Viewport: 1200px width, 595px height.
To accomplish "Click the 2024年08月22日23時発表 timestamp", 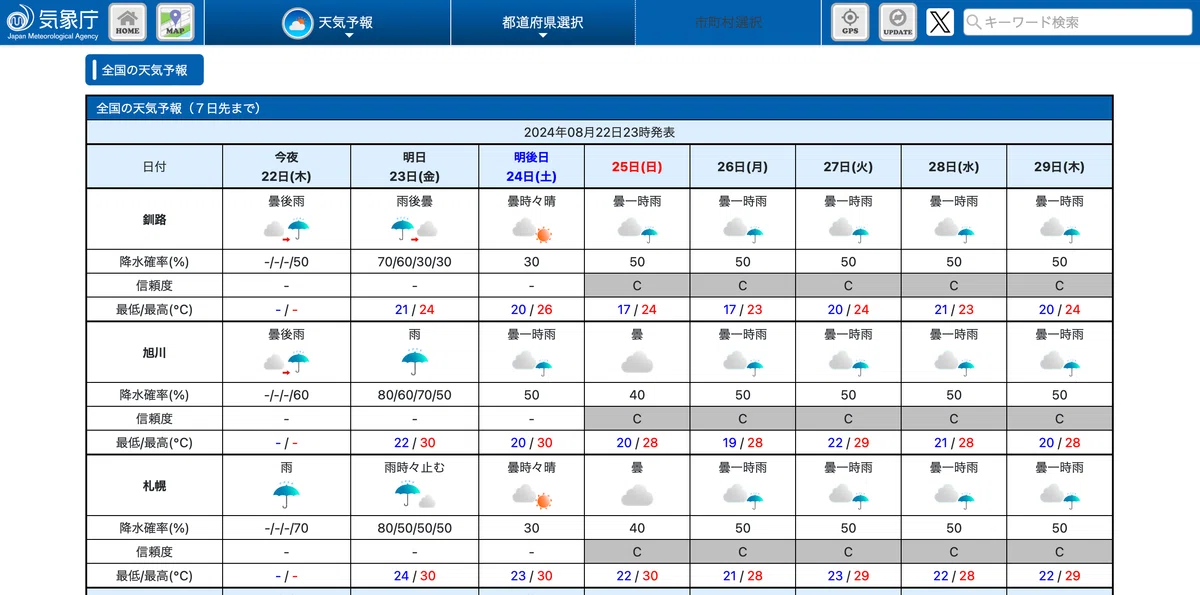I will (x=599, y=132).
